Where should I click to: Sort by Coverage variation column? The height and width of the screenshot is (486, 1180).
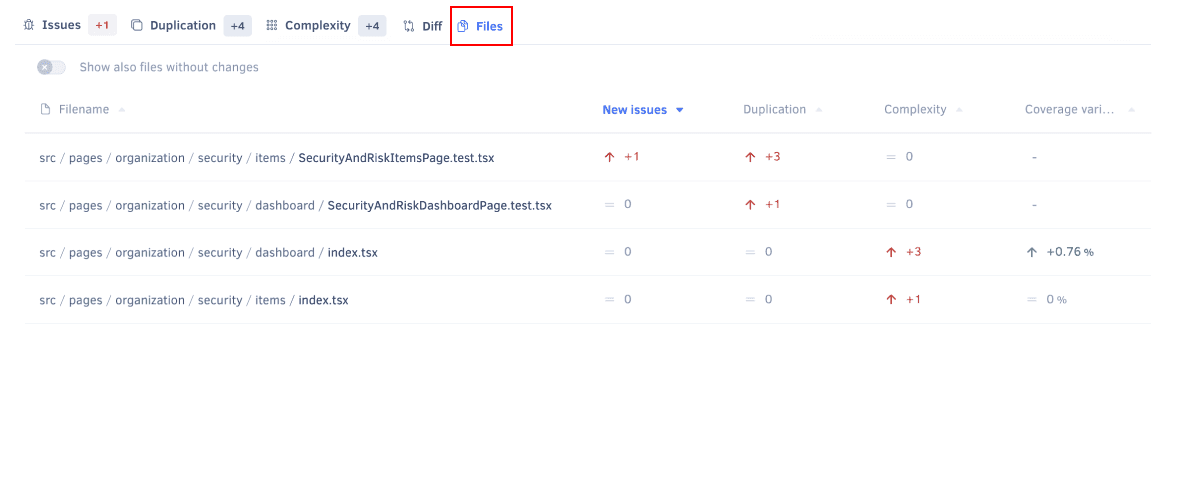(x=1069, y=110)
